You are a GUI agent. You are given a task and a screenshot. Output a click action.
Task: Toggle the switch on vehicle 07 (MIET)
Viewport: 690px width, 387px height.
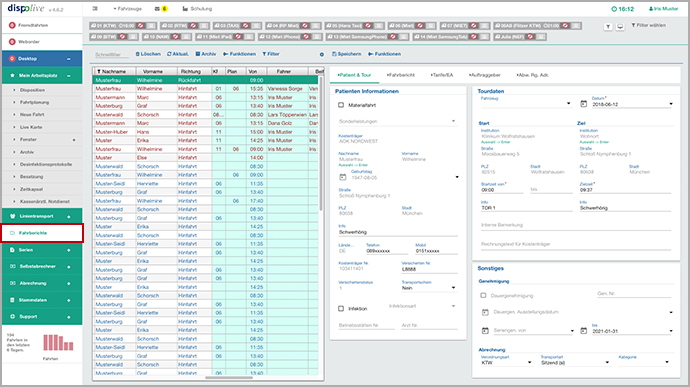[x=484, y=26]
